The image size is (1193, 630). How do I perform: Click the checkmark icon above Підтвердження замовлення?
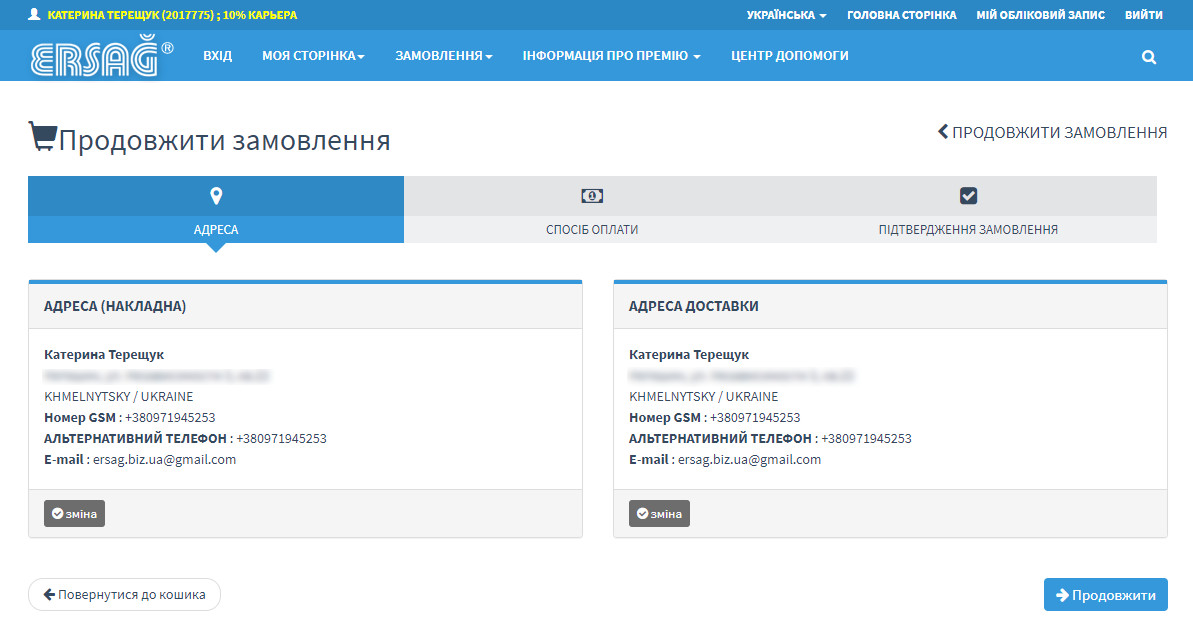[x=968, y=195]
